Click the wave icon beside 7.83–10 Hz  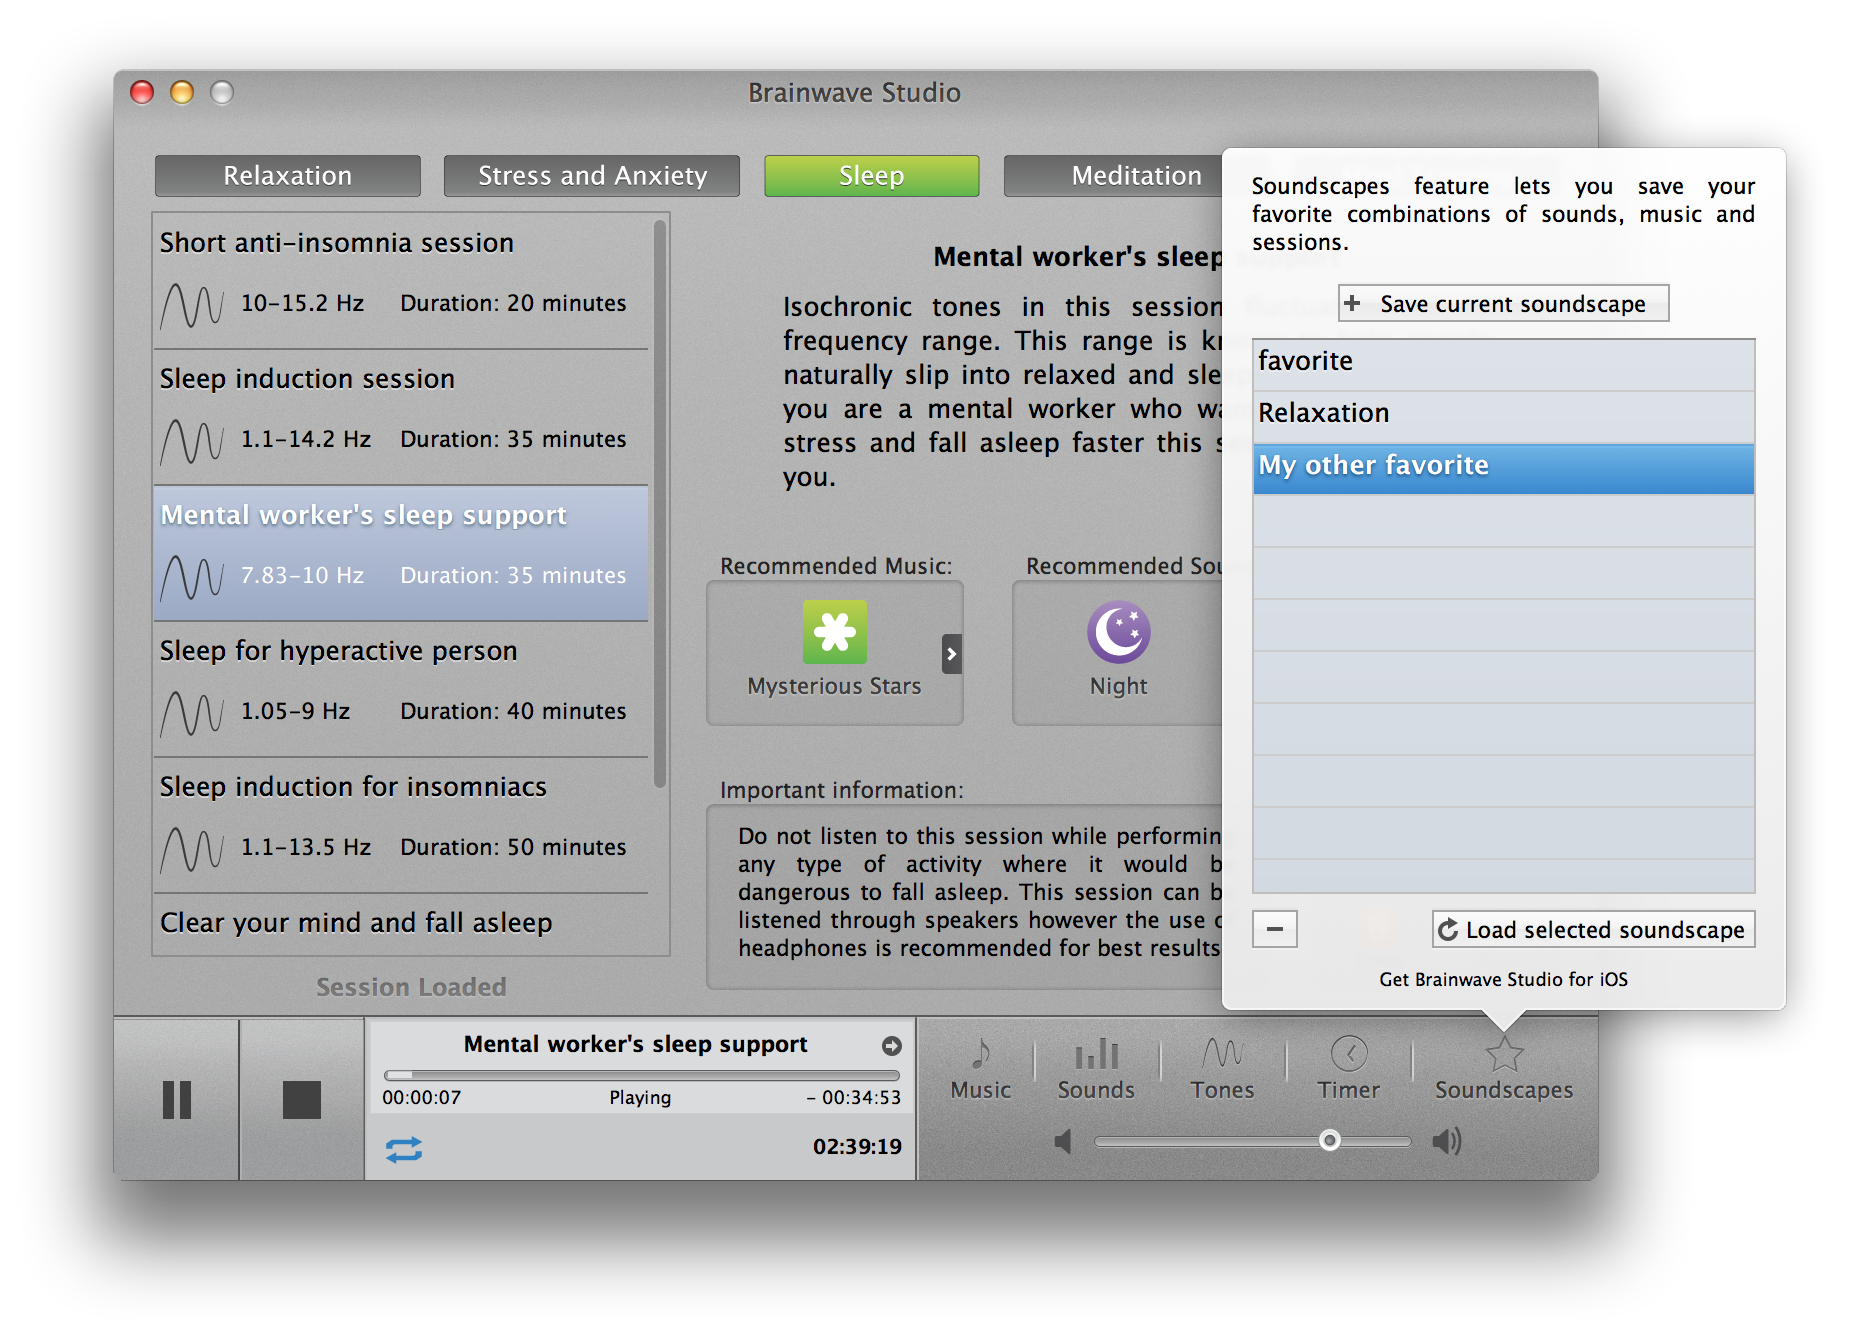(191, 577)
